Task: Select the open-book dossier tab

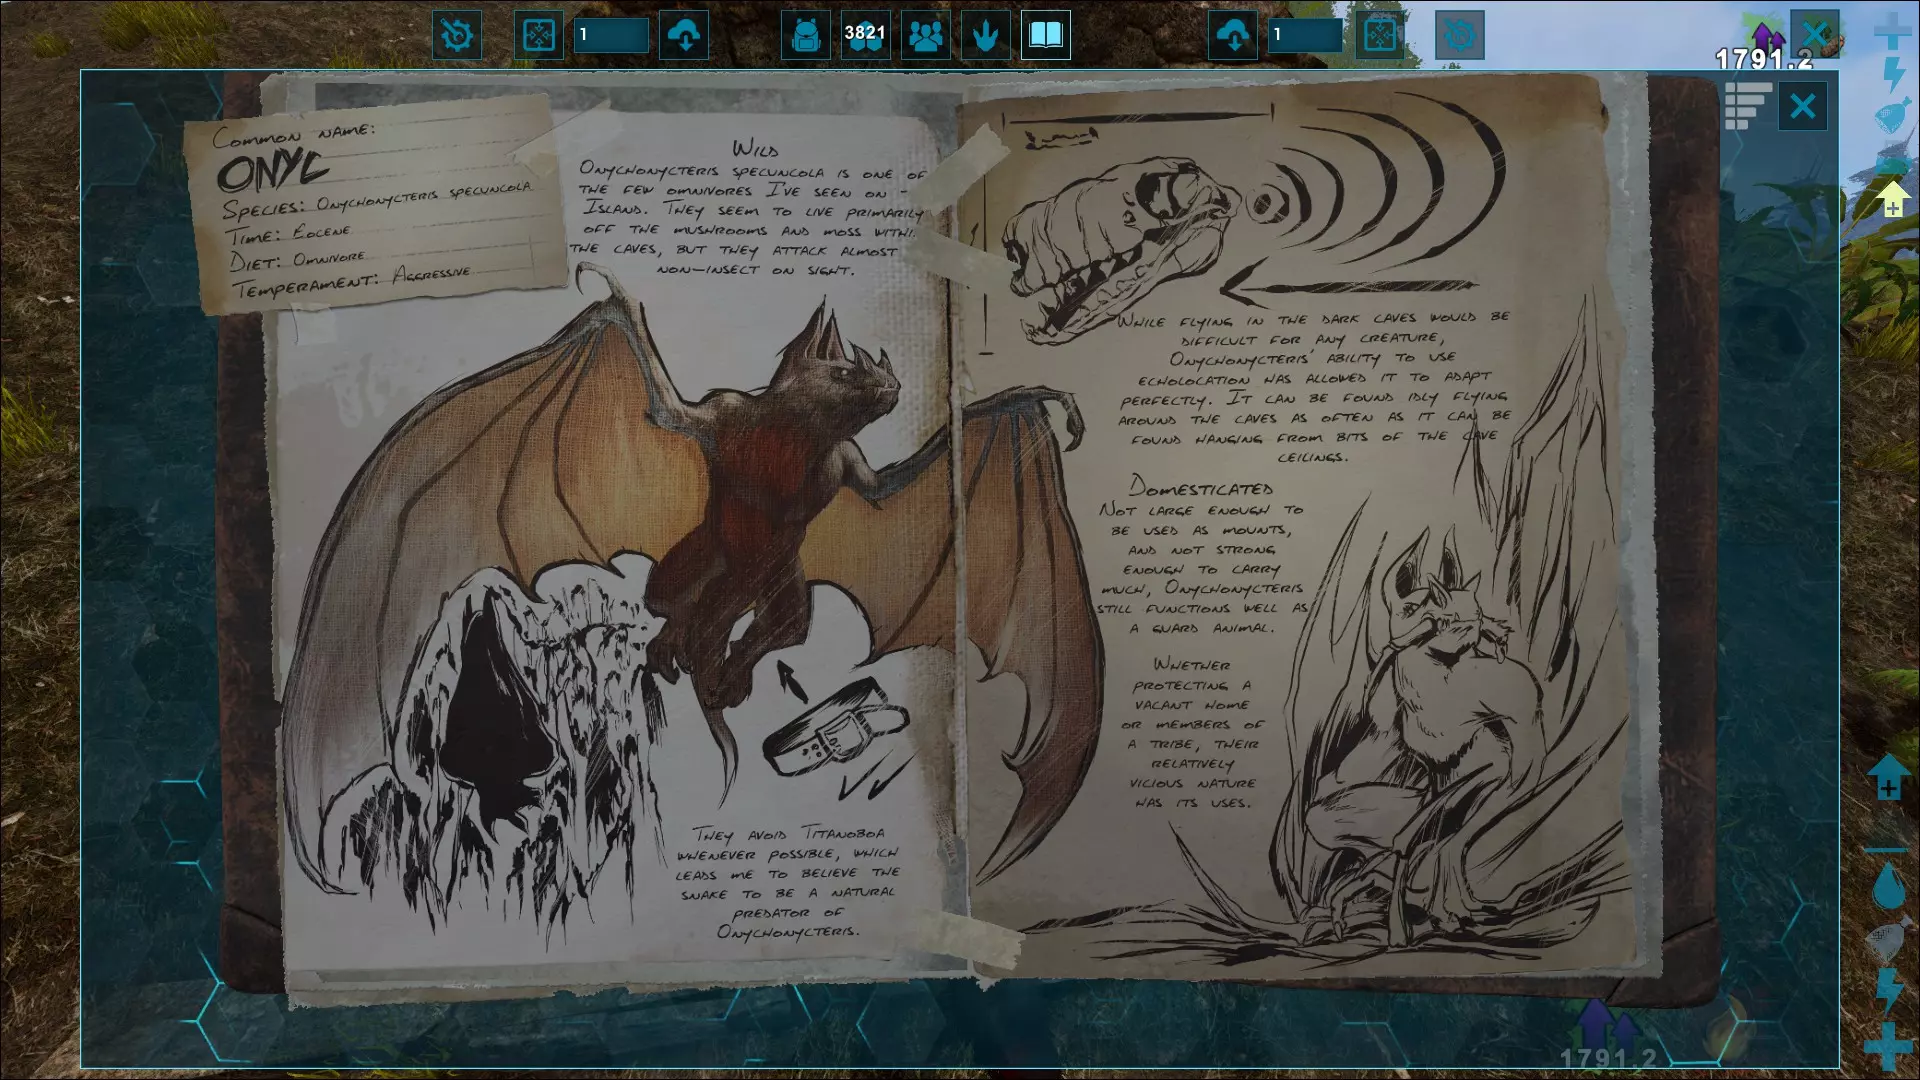Action: click(1045, 36)
